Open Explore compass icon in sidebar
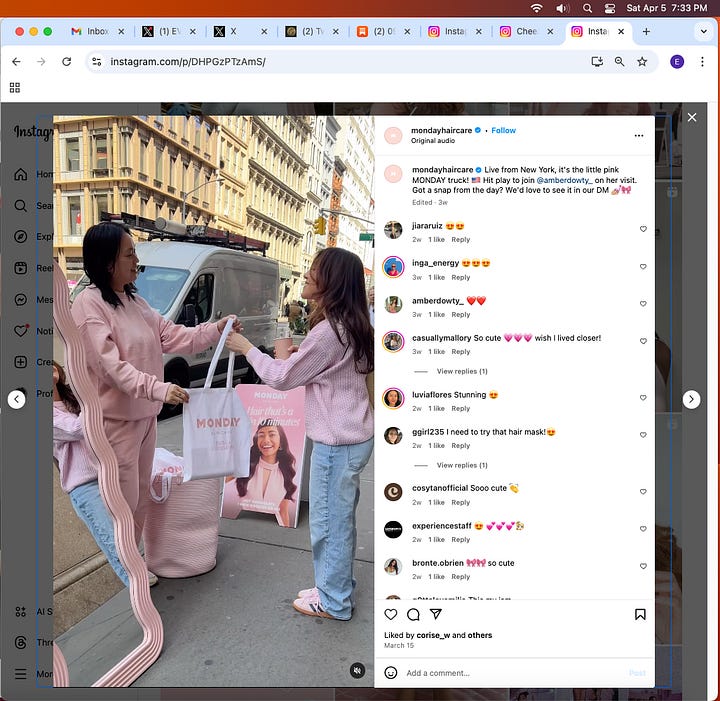This screenshot has width=720, height=701. pos(20,236)
